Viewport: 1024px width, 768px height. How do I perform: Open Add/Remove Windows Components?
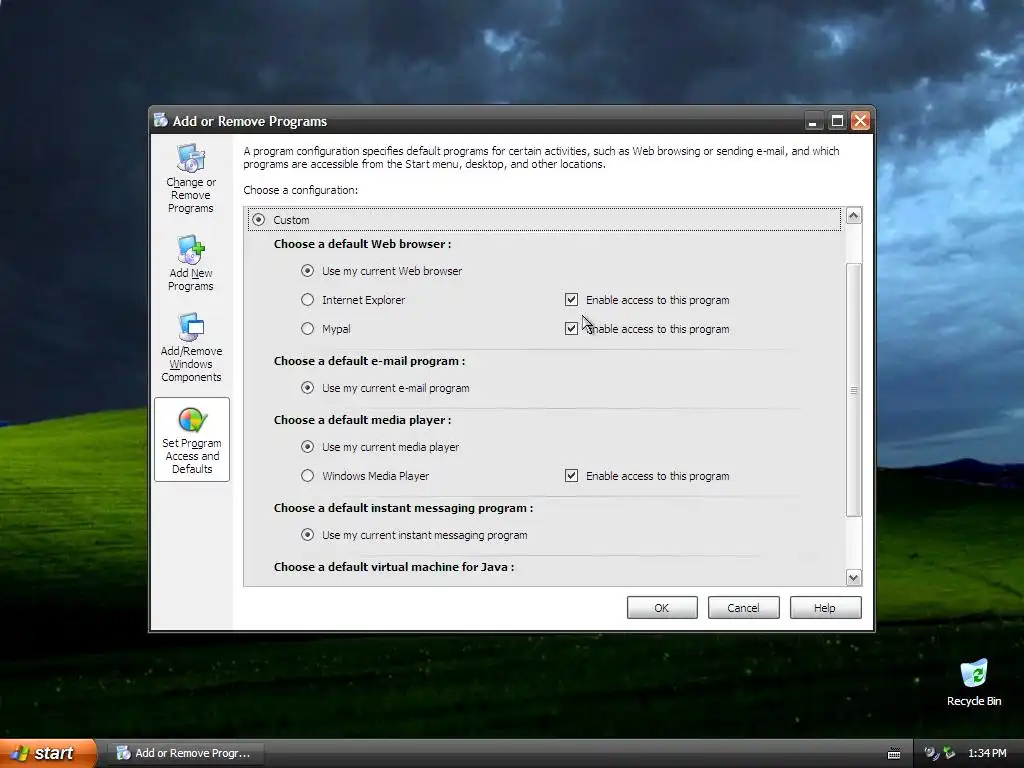pyautogui.click(x=191, y=347)
